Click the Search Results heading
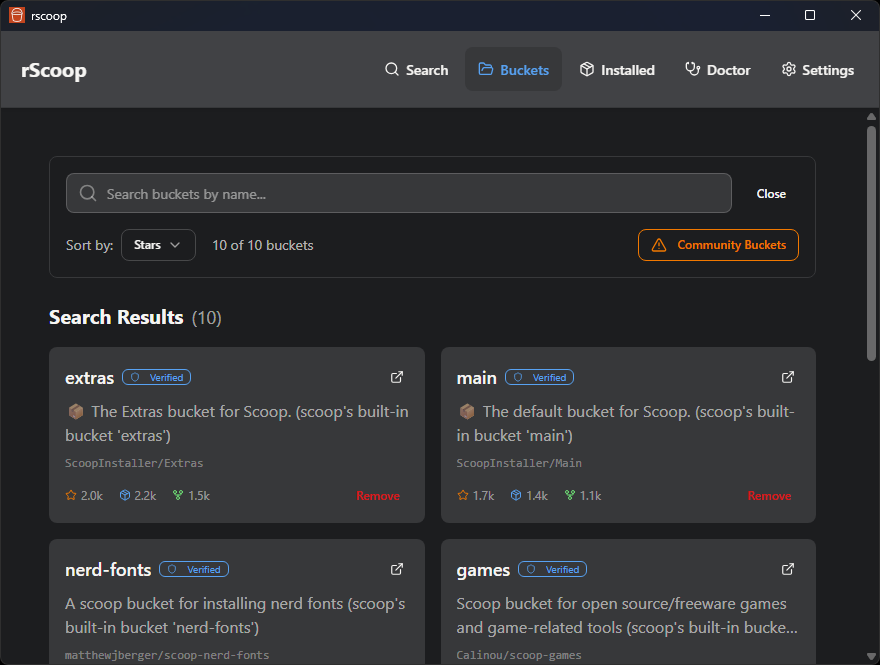The width and height of the screenshot is (880, 665). click(x=116, y=317)
